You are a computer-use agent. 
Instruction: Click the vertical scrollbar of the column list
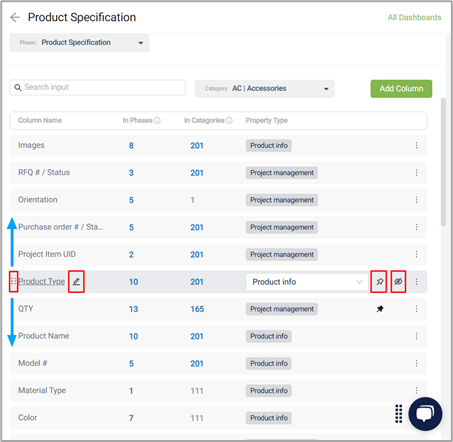click(x=443, y=162)
